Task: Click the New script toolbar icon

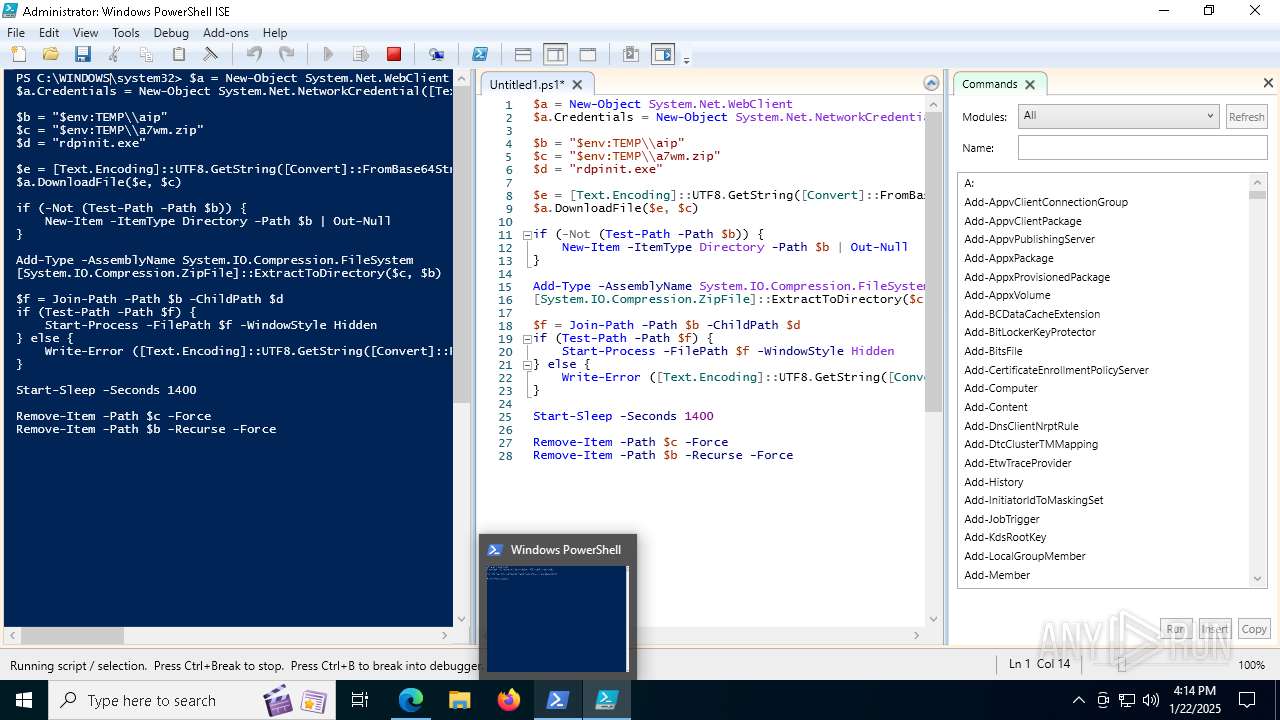Action: (x=18, y=54)
